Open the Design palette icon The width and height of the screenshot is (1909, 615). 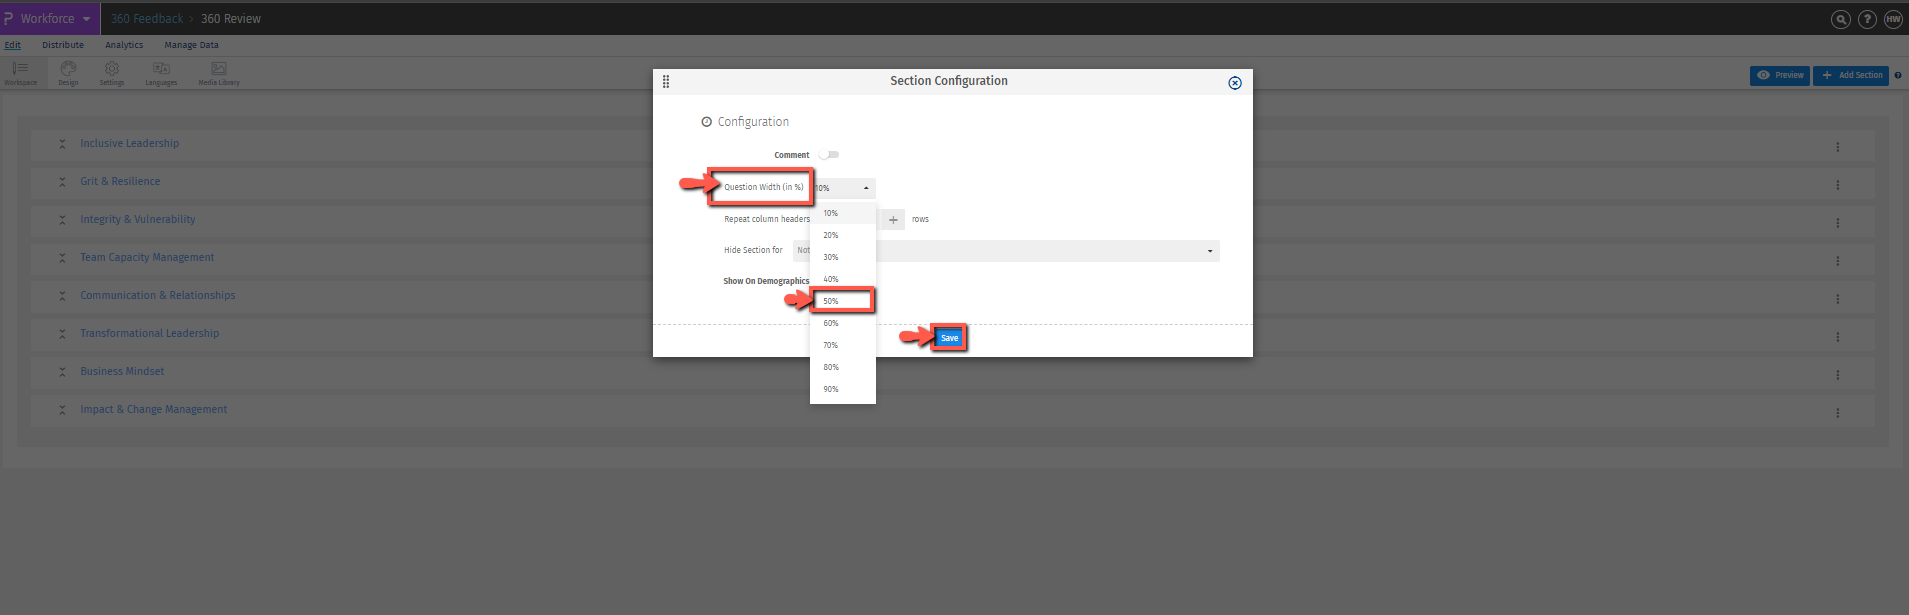68,73
